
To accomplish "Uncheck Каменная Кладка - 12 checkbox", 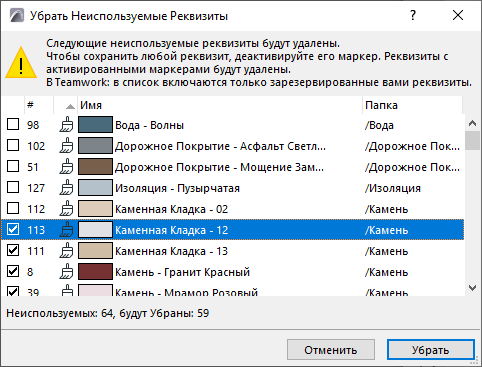I will coord(13,229).
